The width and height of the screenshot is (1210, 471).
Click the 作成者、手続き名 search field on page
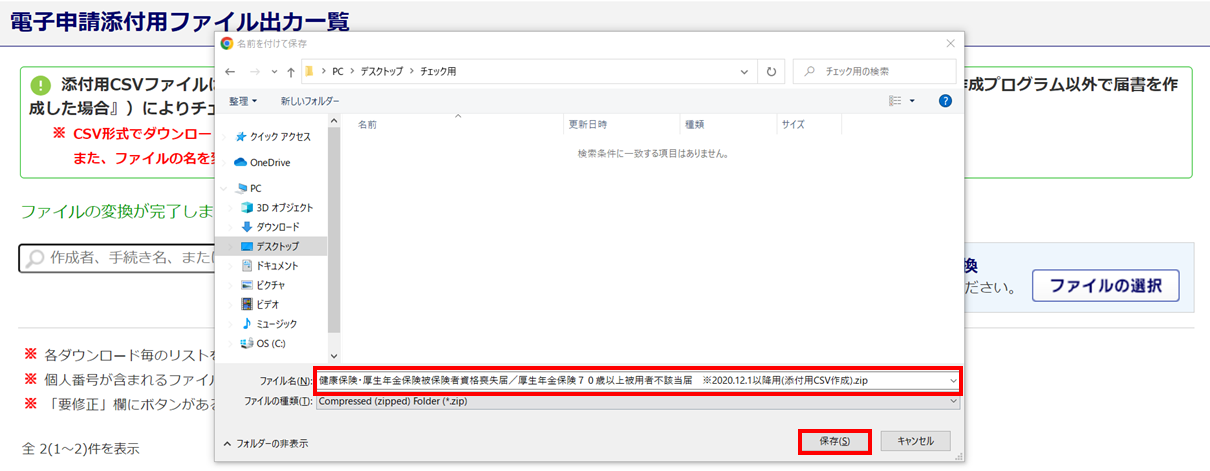tap(118, 258)
